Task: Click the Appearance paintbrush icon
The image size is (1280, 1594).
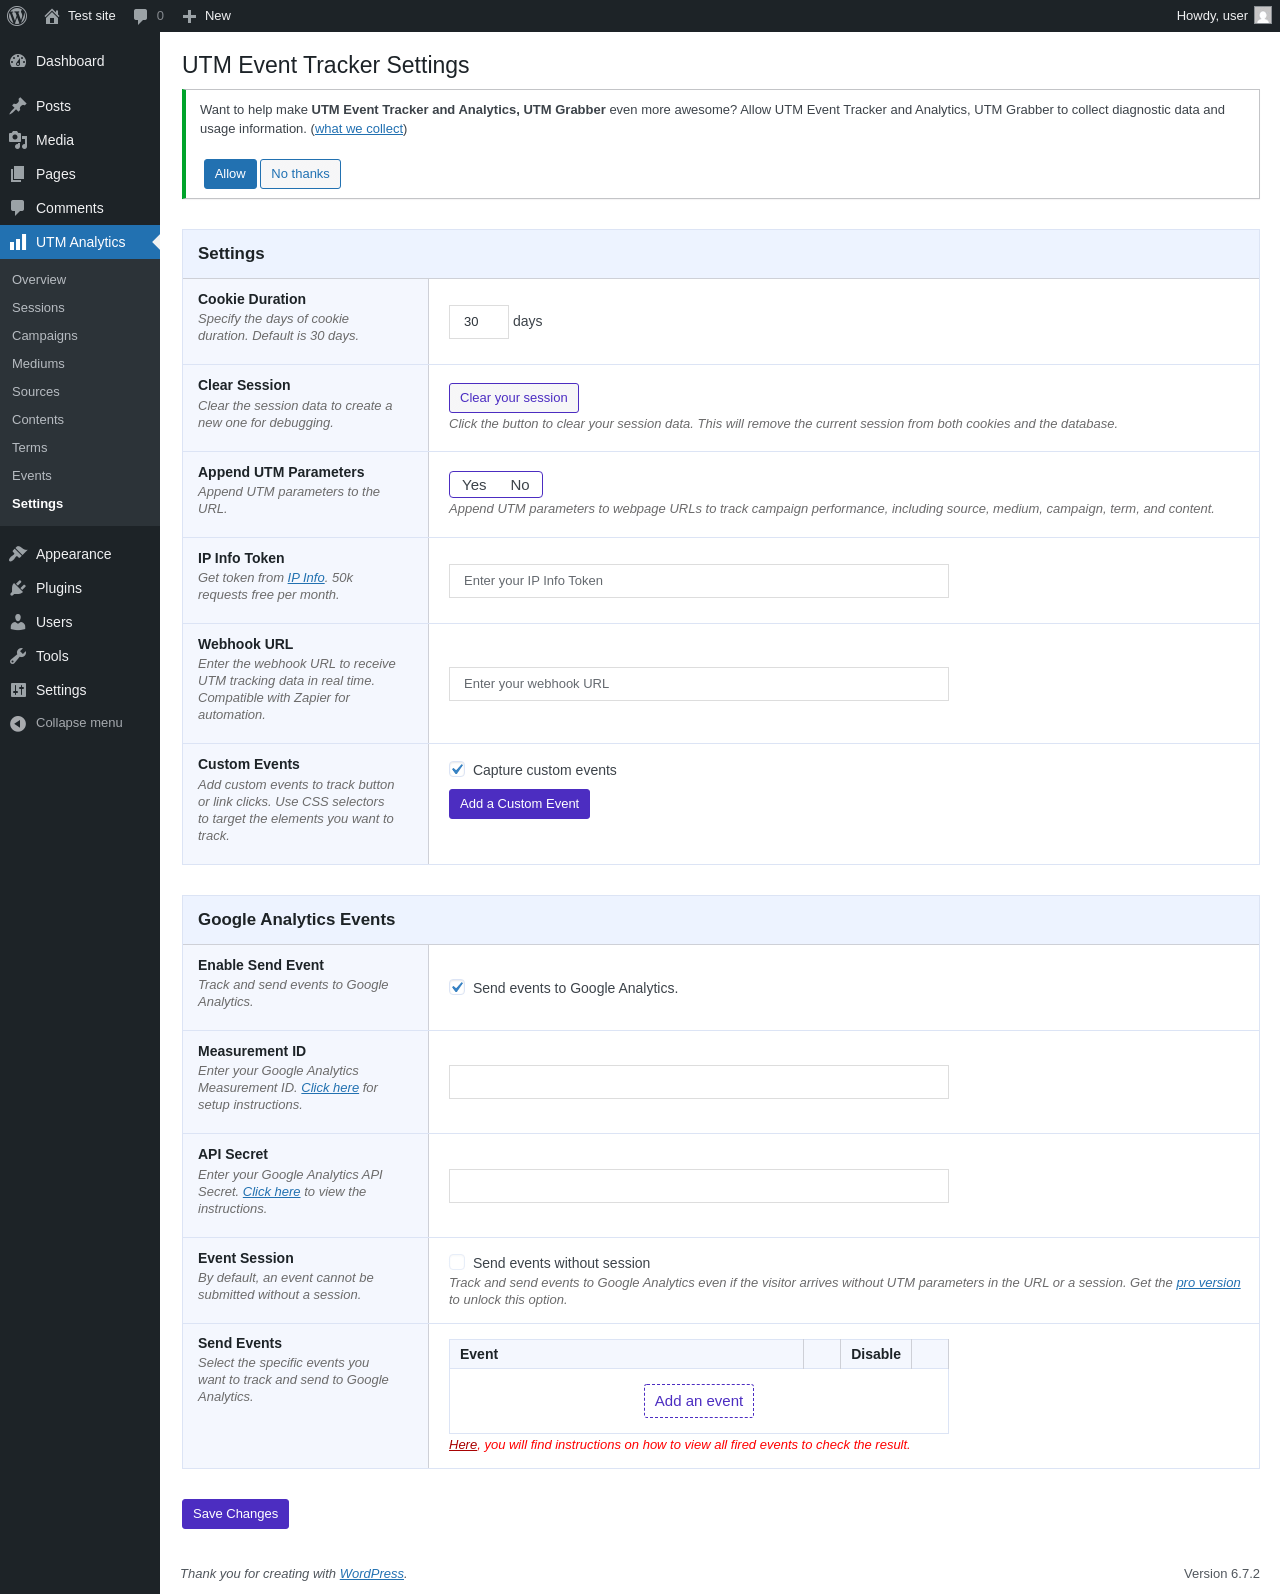Action: tap(18, 554)
